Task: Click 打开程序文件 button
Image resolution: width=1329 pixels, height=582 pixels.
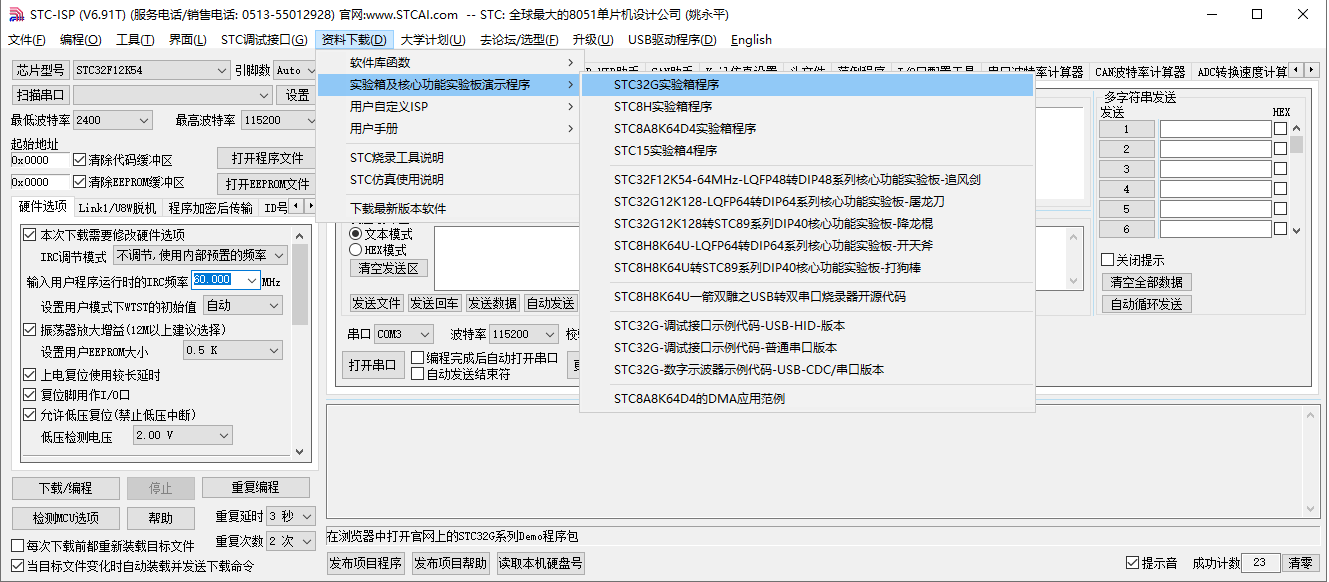Action: (267, 158)
